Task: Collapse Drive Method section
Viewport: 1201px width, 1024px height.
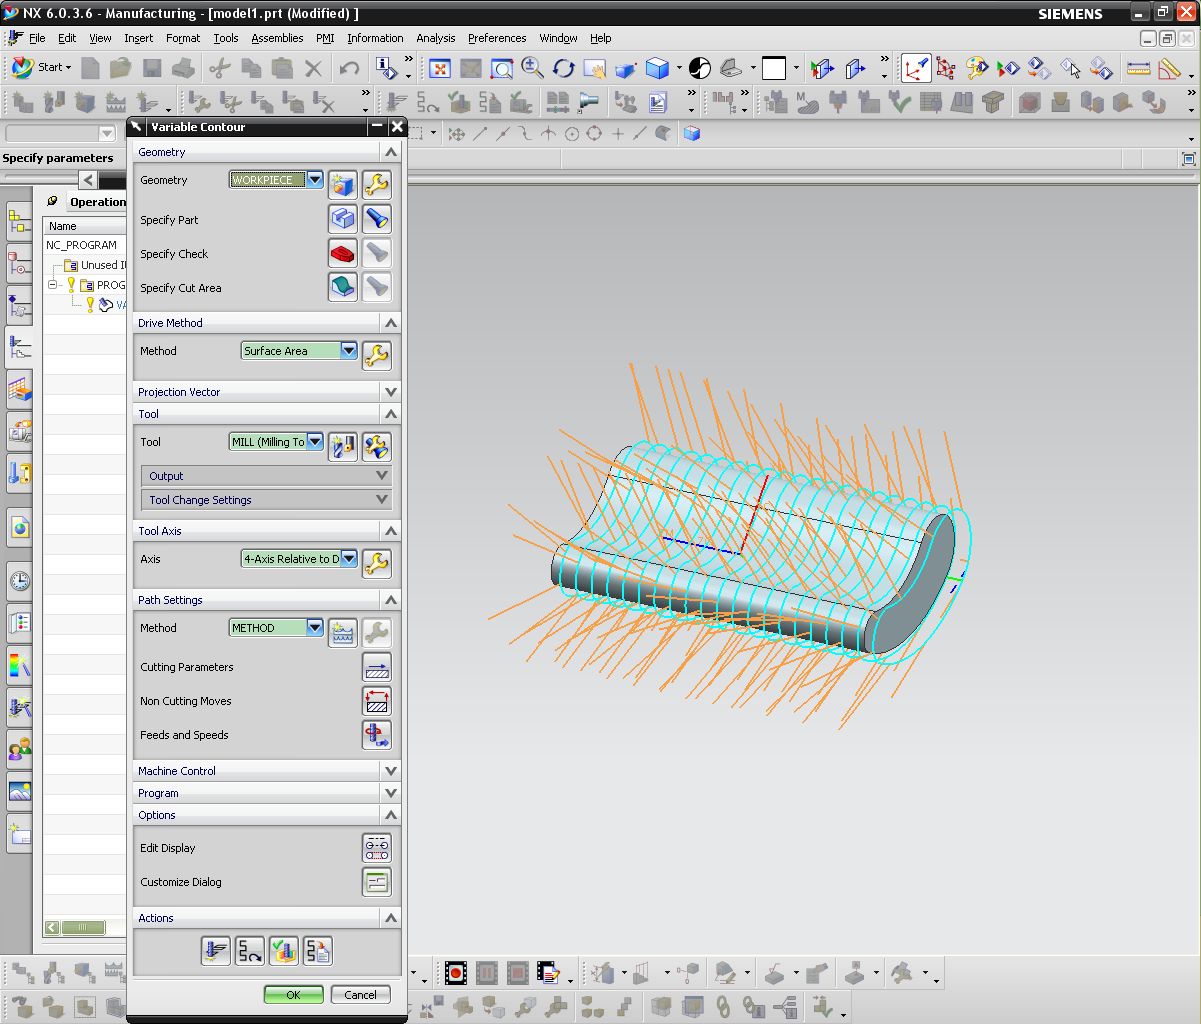Action: pyautogui.click(x=391, y=323)
